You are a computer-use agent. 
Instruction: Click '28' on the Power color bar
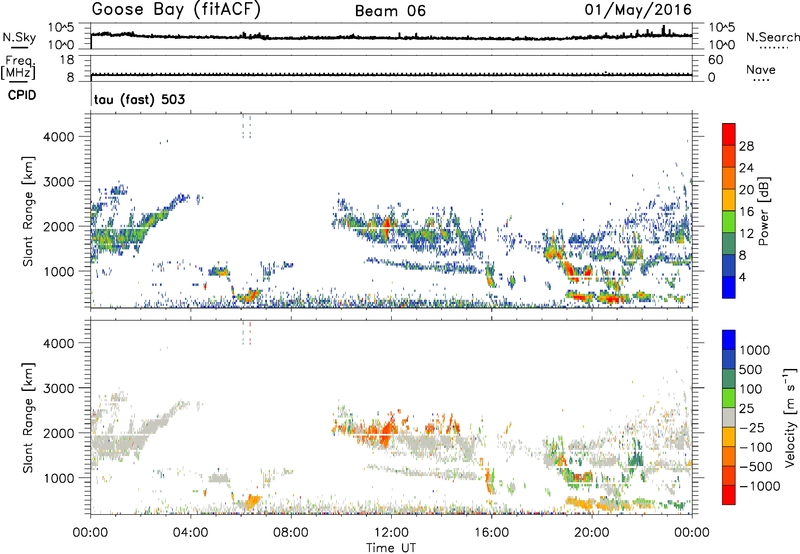(746, 146)
